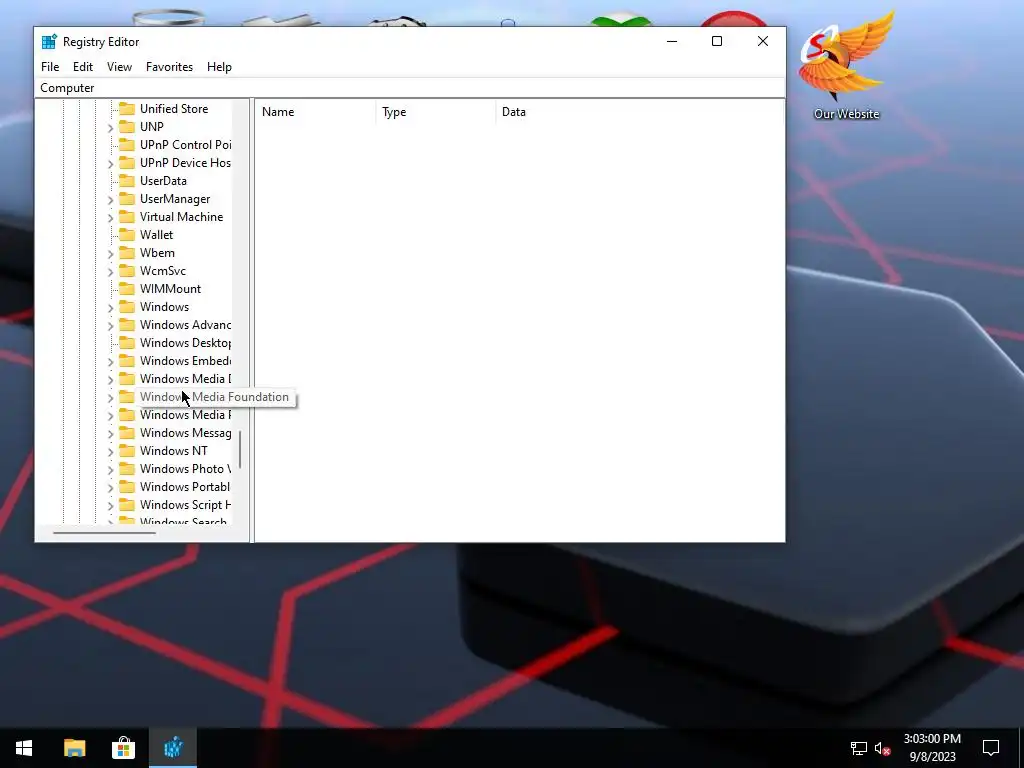Open the File menu
The width and height of the screenshot is (1024, 768).
50,67
